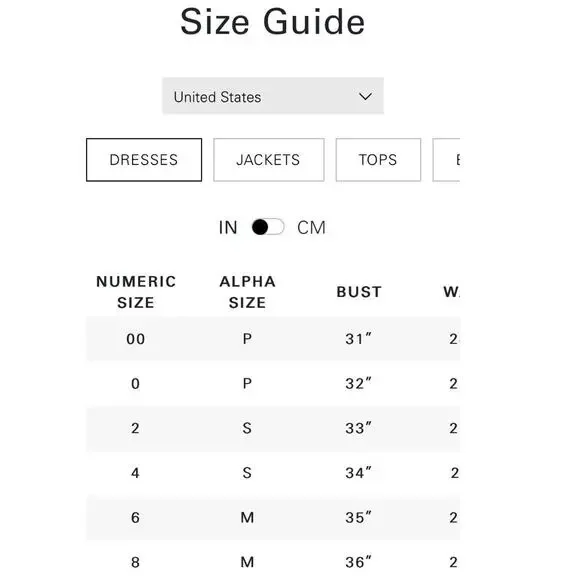Viewport: 580px width, 580px height.
Task: Open the TOPS size tab
Action: 378,160
